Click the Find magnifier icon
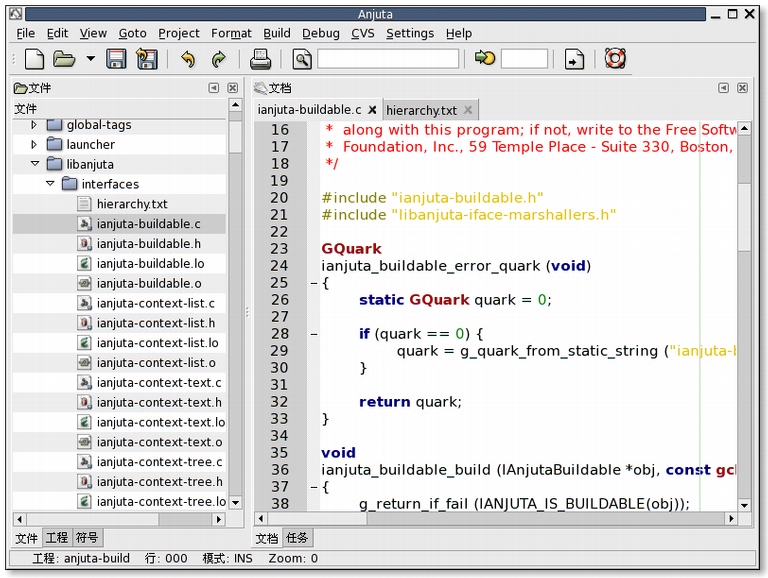This screenshot has height=578, width=768. [x=302, y=59]
